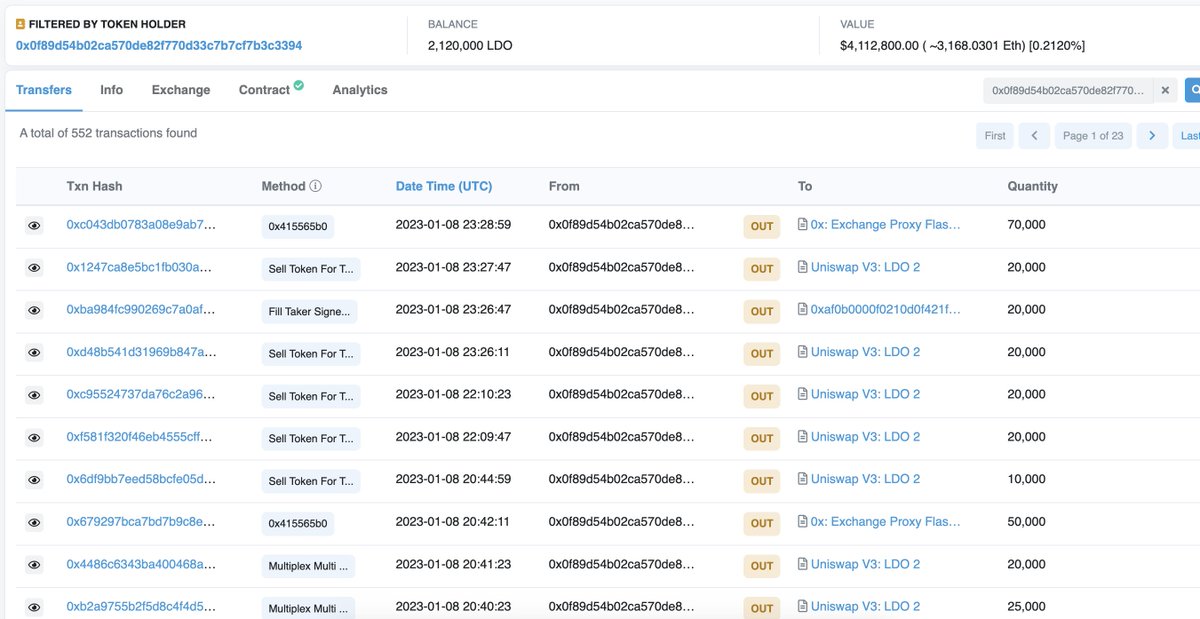
Task: Jump to Last page
Action: [x=1187, y=136]
